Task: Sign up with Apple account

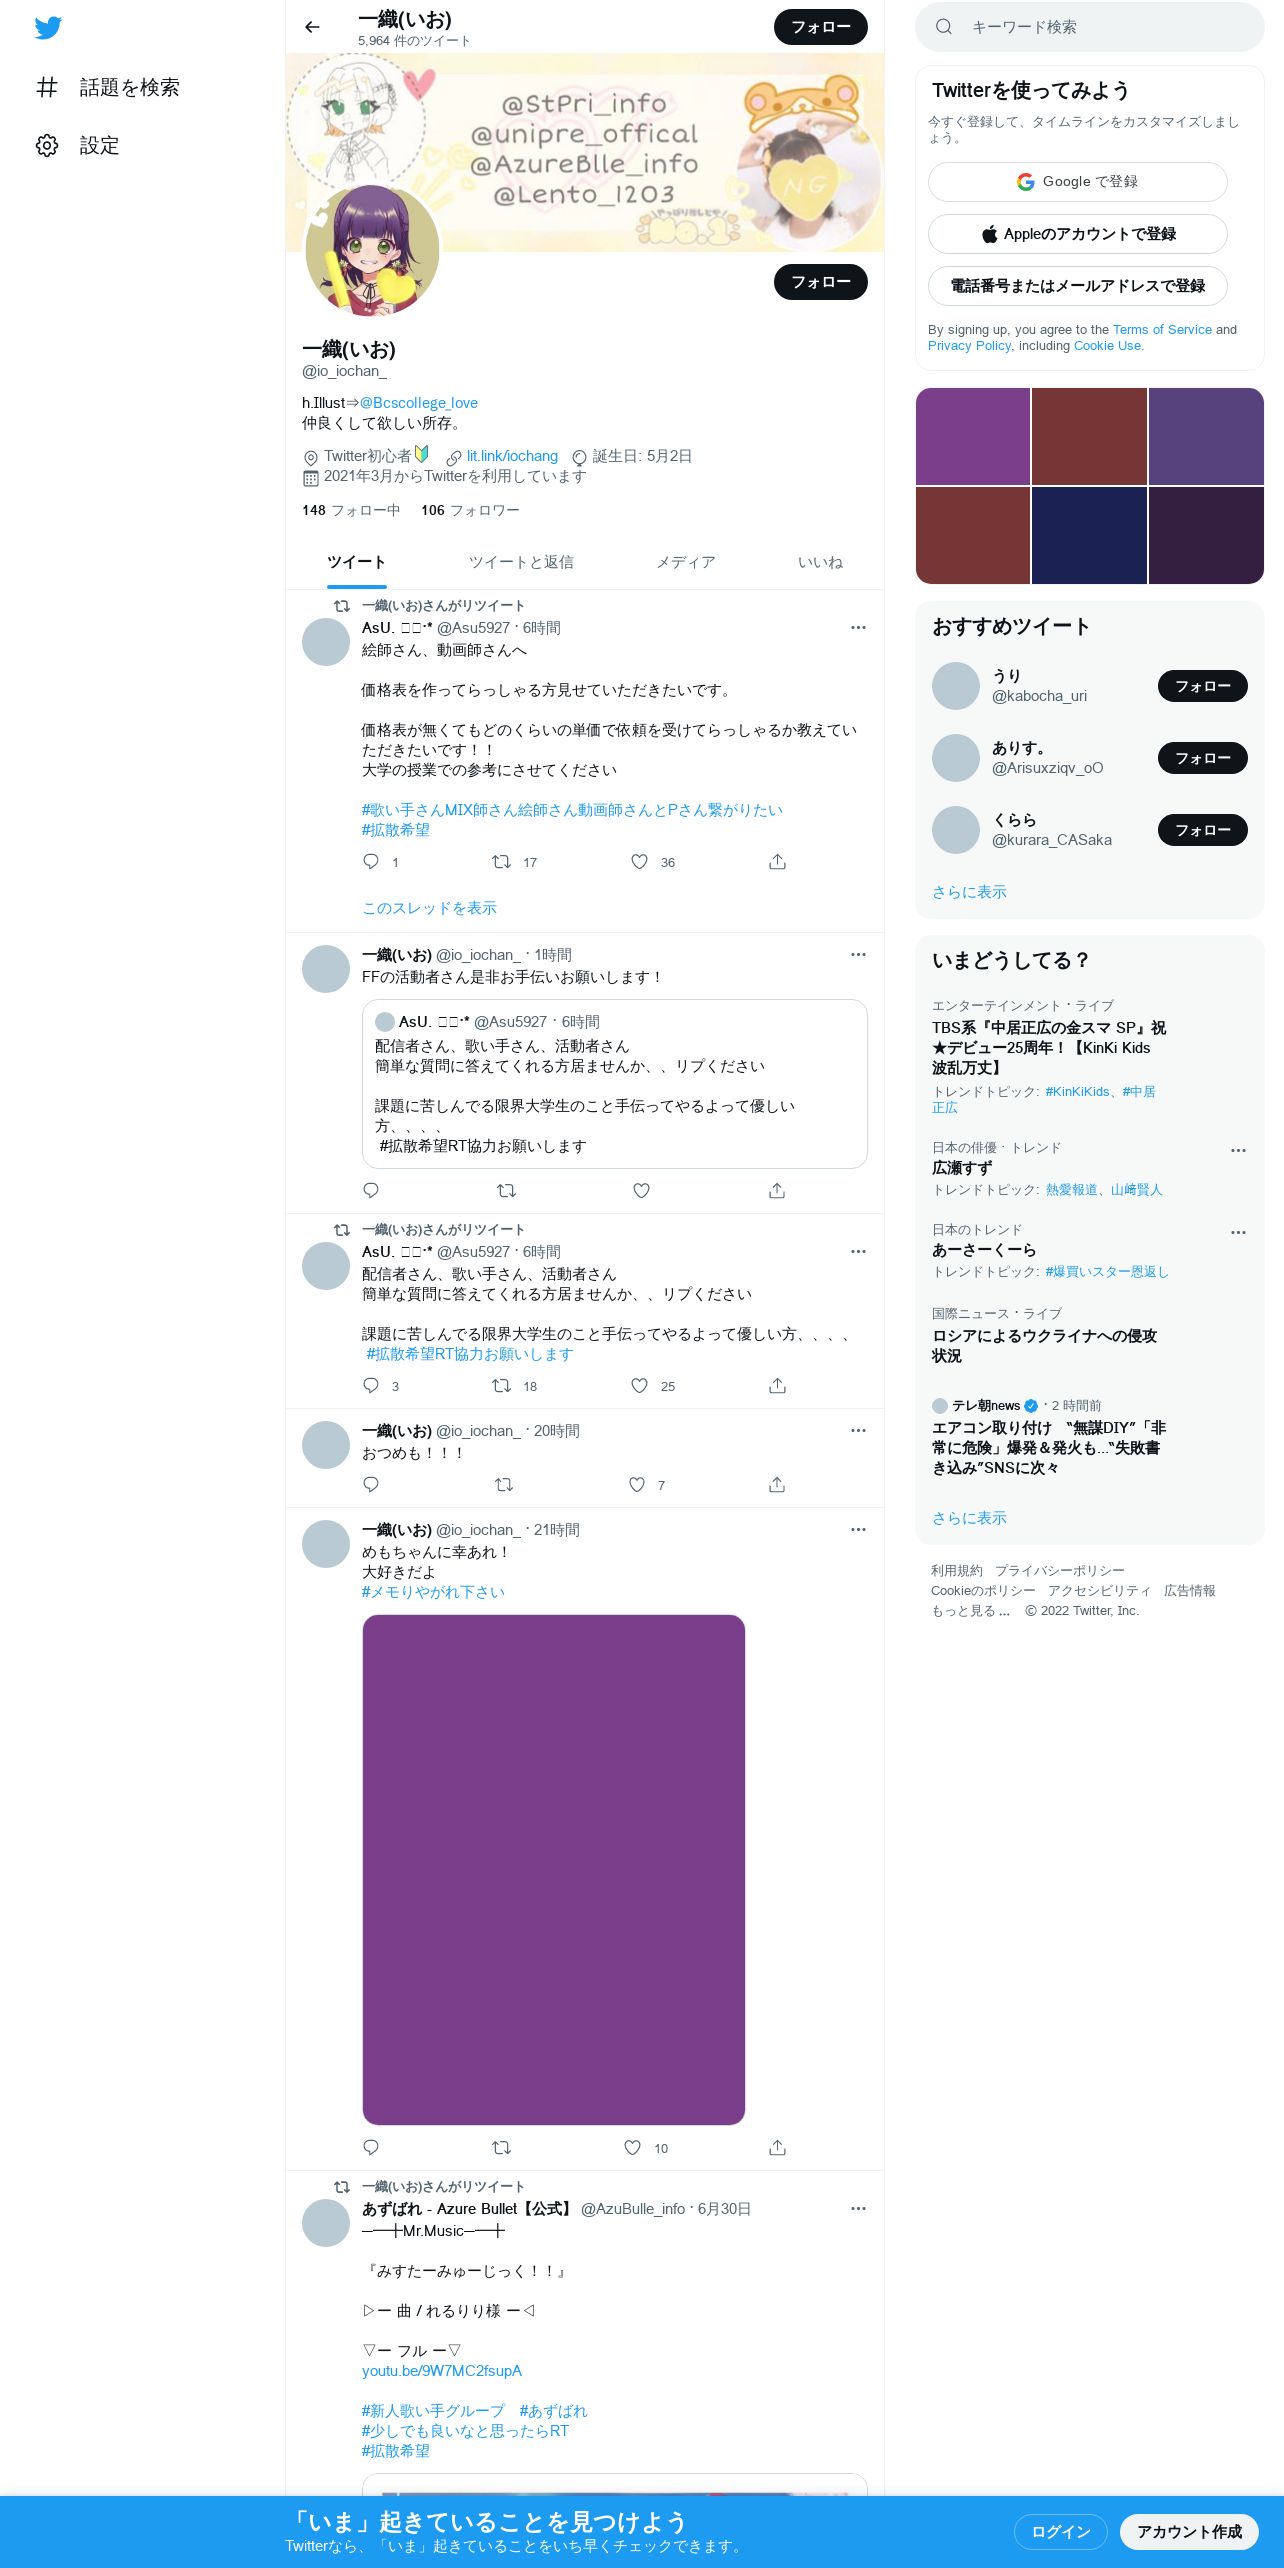Action: 1078,234
